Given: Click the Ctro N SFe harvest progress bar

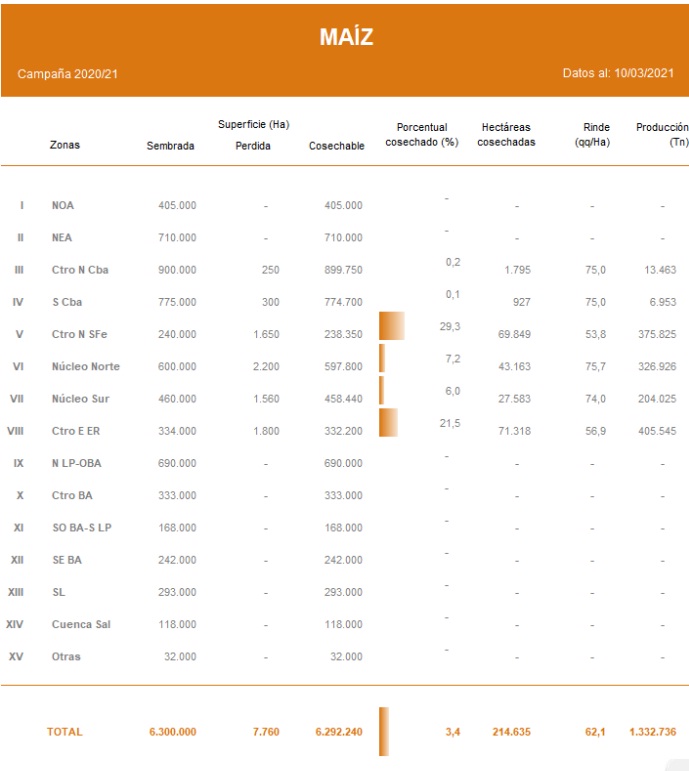Looking at the screenshot, I should 392,326.
